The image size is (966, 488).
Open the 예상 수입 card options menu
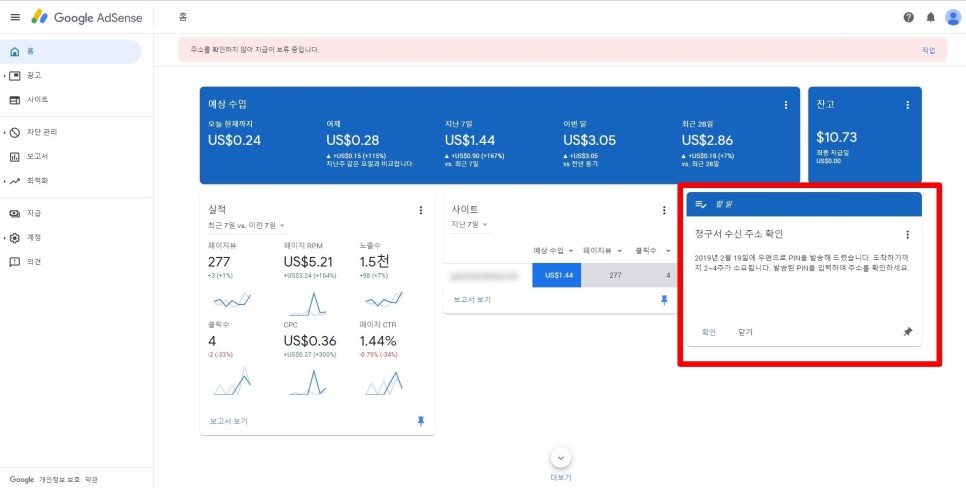(785, 105)
